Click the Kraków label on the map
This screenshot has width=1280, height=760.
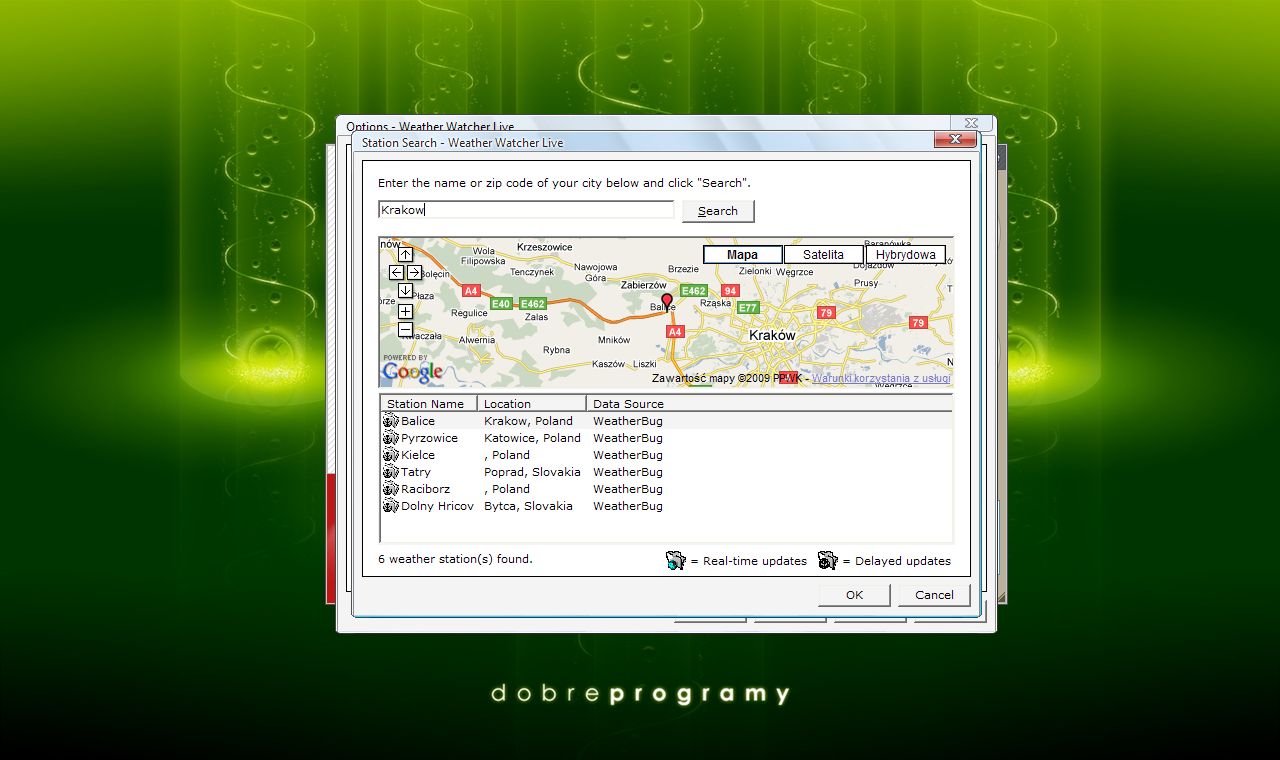[x=772, y=336]
